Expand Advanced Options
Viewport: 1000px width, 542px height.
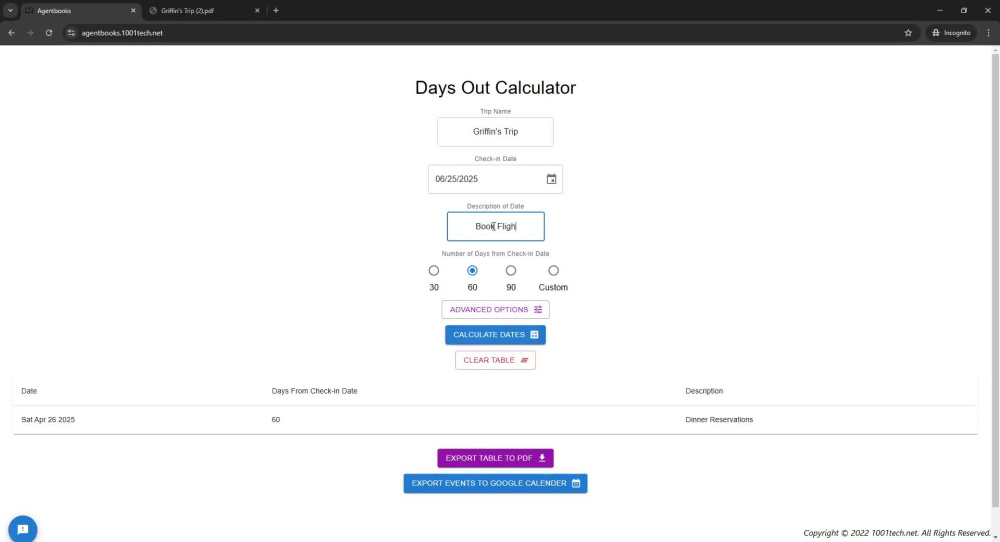pyautogui.click(x=495, y=310)
